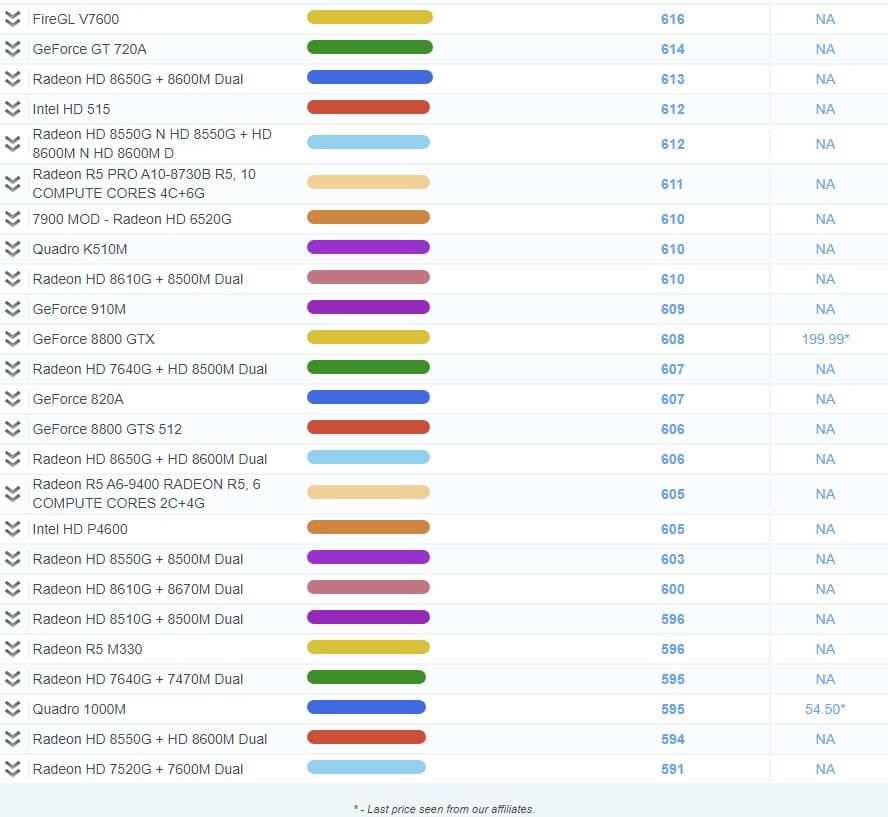The height and width of the screenshot is (817, 888).
Task: Open Radeon HD 8650G + 8600M Dual link
Action: point(138,79)
